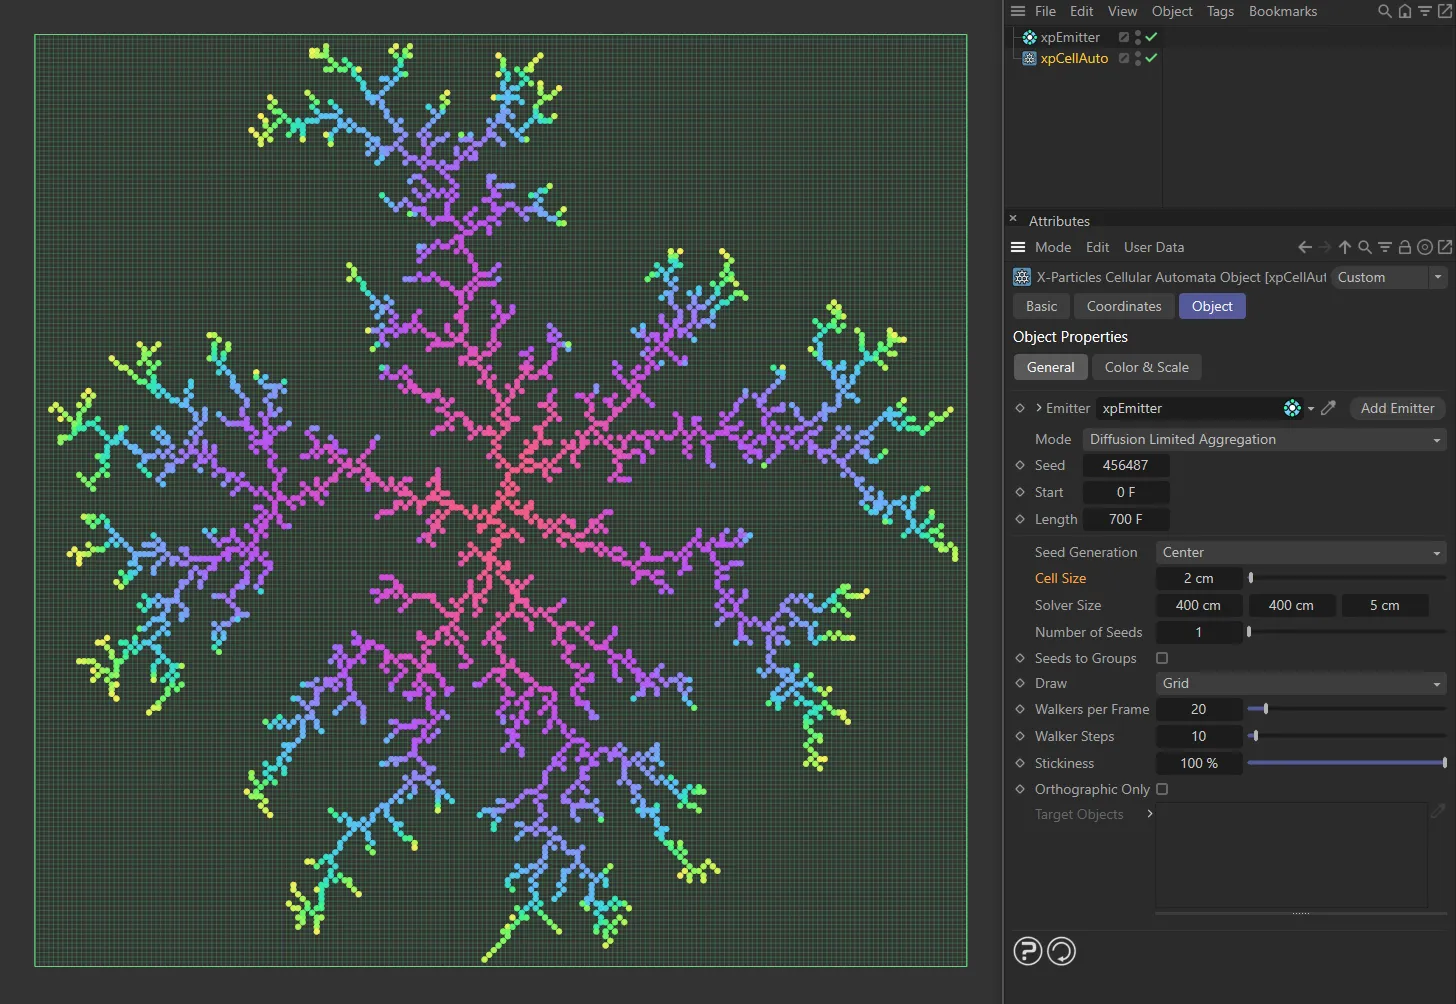This screenshot has width=1456, height=1004.
Task: Click the xpCellAuto cellular automata icon
Action: point(1029,58)
